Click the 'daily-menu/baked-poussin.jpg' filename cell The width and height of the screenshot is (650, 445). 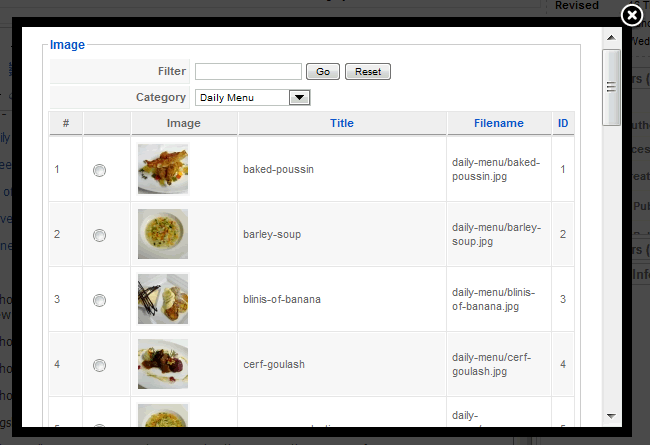point(499,169)
